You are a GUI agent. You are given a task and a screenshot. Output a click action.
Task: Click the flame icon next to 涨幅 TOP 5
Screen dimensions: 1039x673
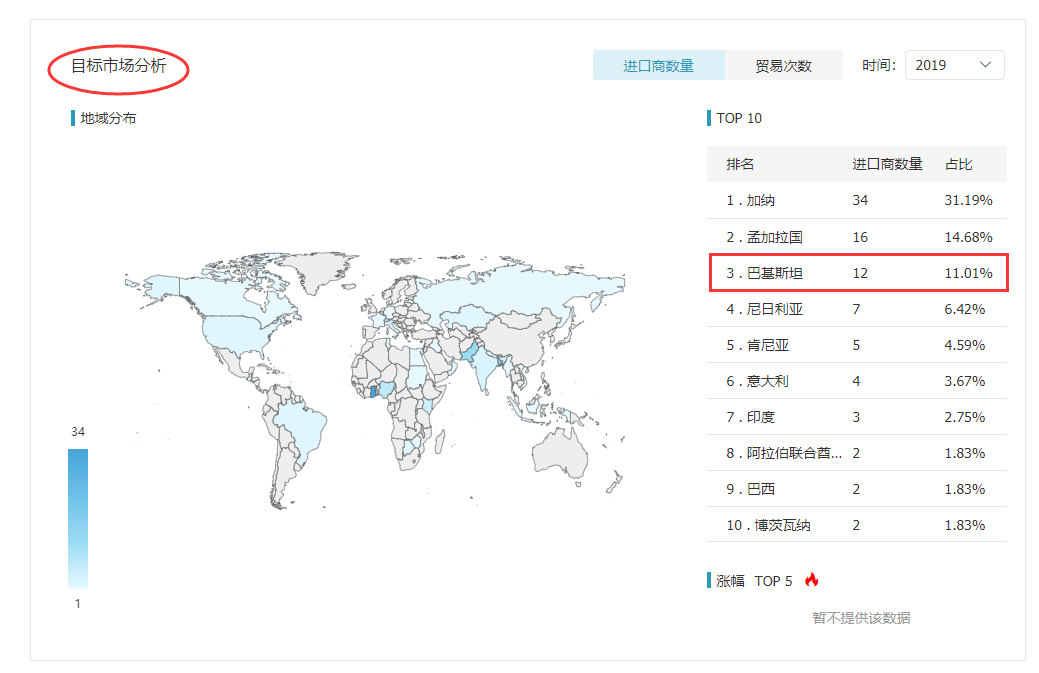pos(812,581)
